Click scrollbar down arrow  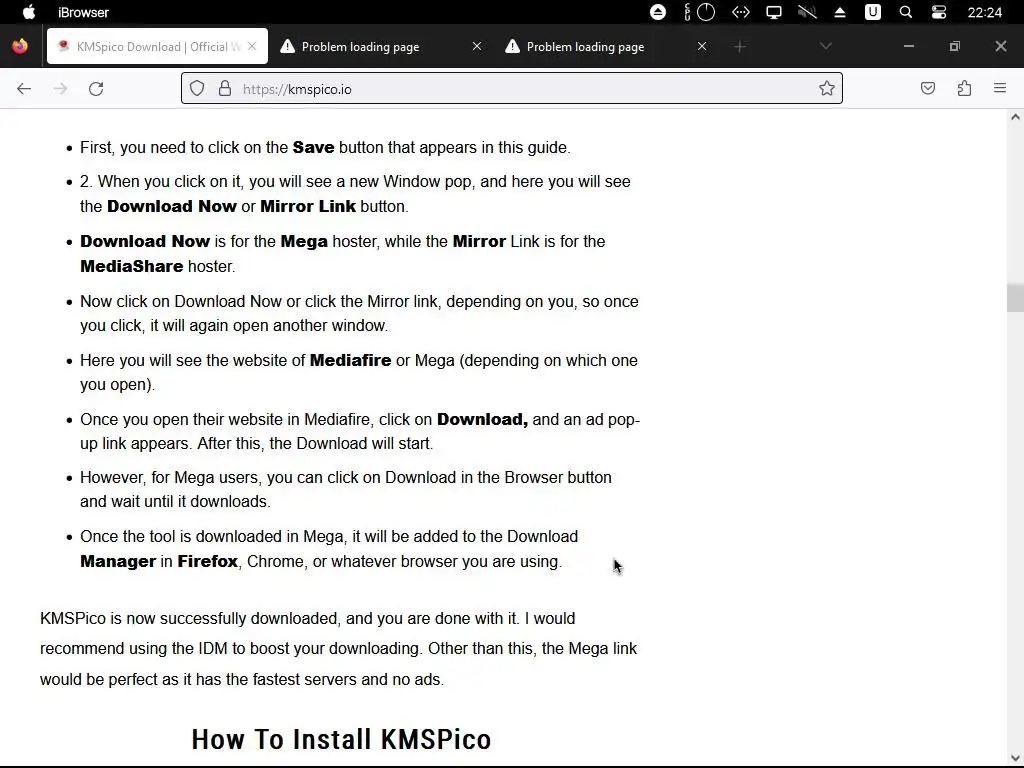pos(1015,758)
